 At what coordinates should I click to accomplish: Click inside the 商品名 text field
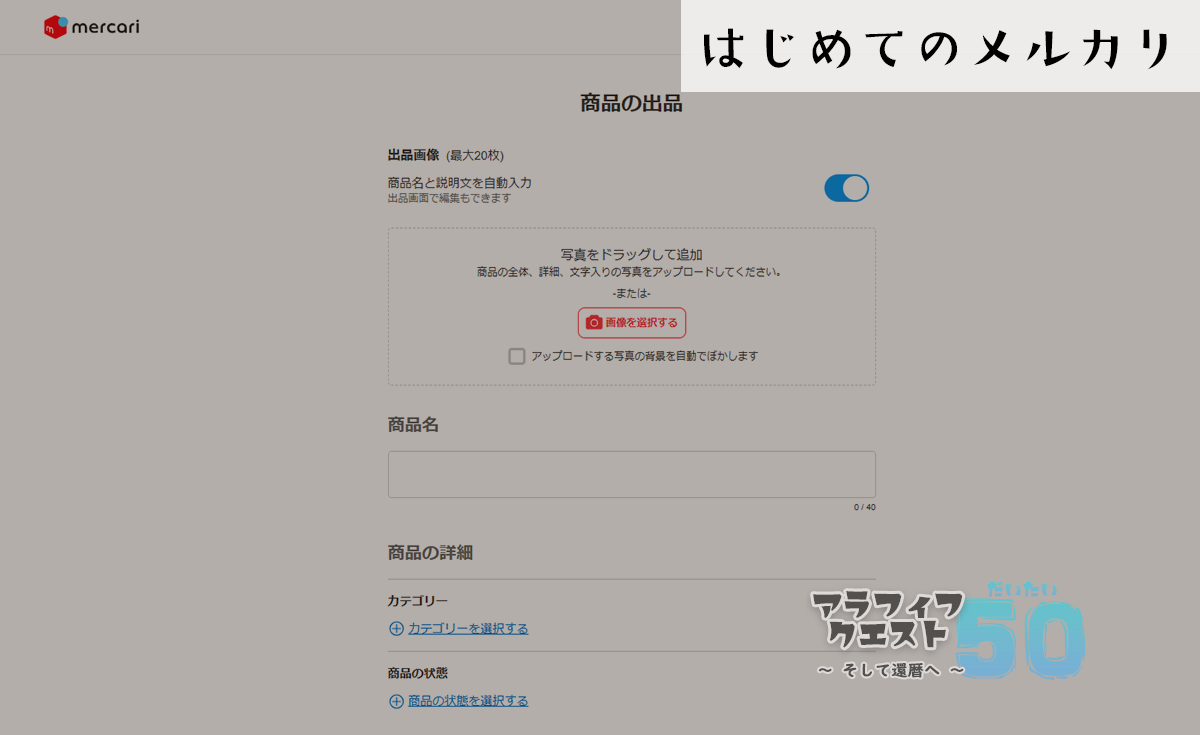(x=631, y=474)
